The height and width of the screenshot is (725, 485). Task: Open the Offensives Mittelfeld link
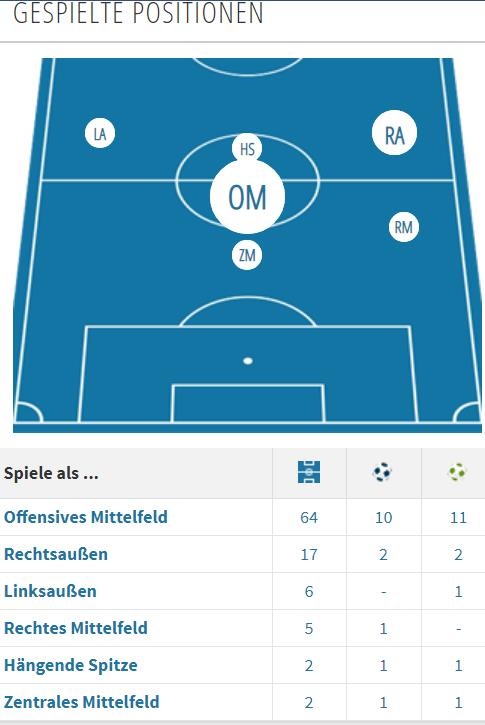pos(86,517)
